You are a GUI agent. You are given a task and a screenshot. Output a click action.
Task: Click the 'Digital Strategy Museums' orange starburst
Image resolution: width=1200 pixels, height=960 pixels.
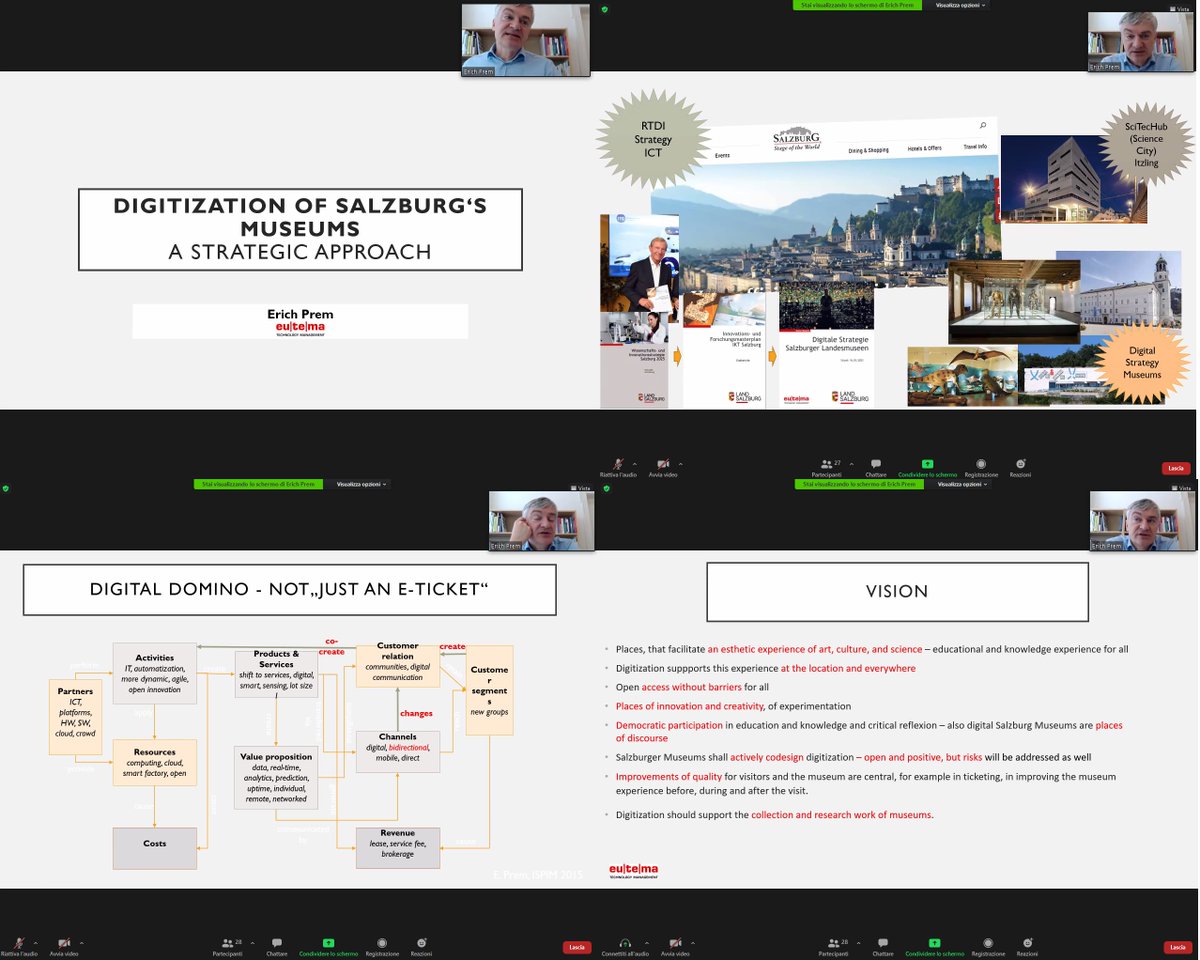point(1142,362)
